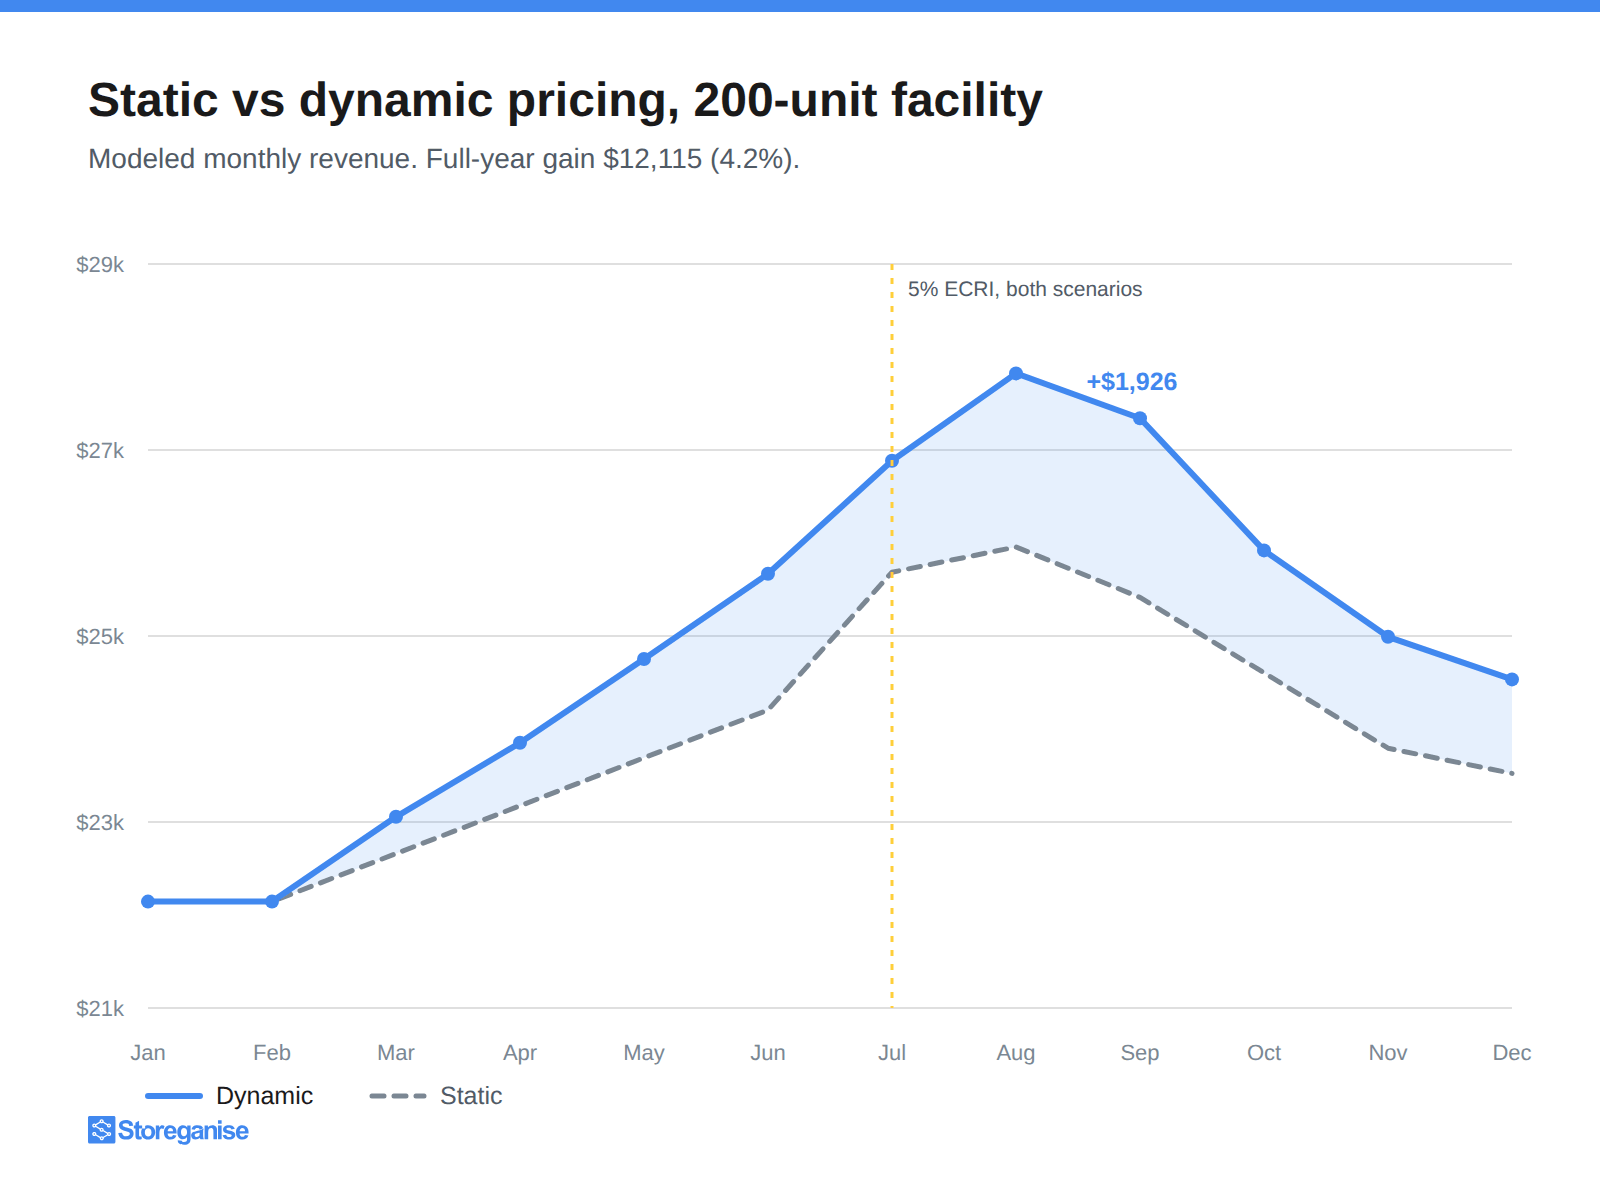Click the Dec x-axis label
The width and height of the screenshot is (1600, 1200).
tap(1512, 1053)
